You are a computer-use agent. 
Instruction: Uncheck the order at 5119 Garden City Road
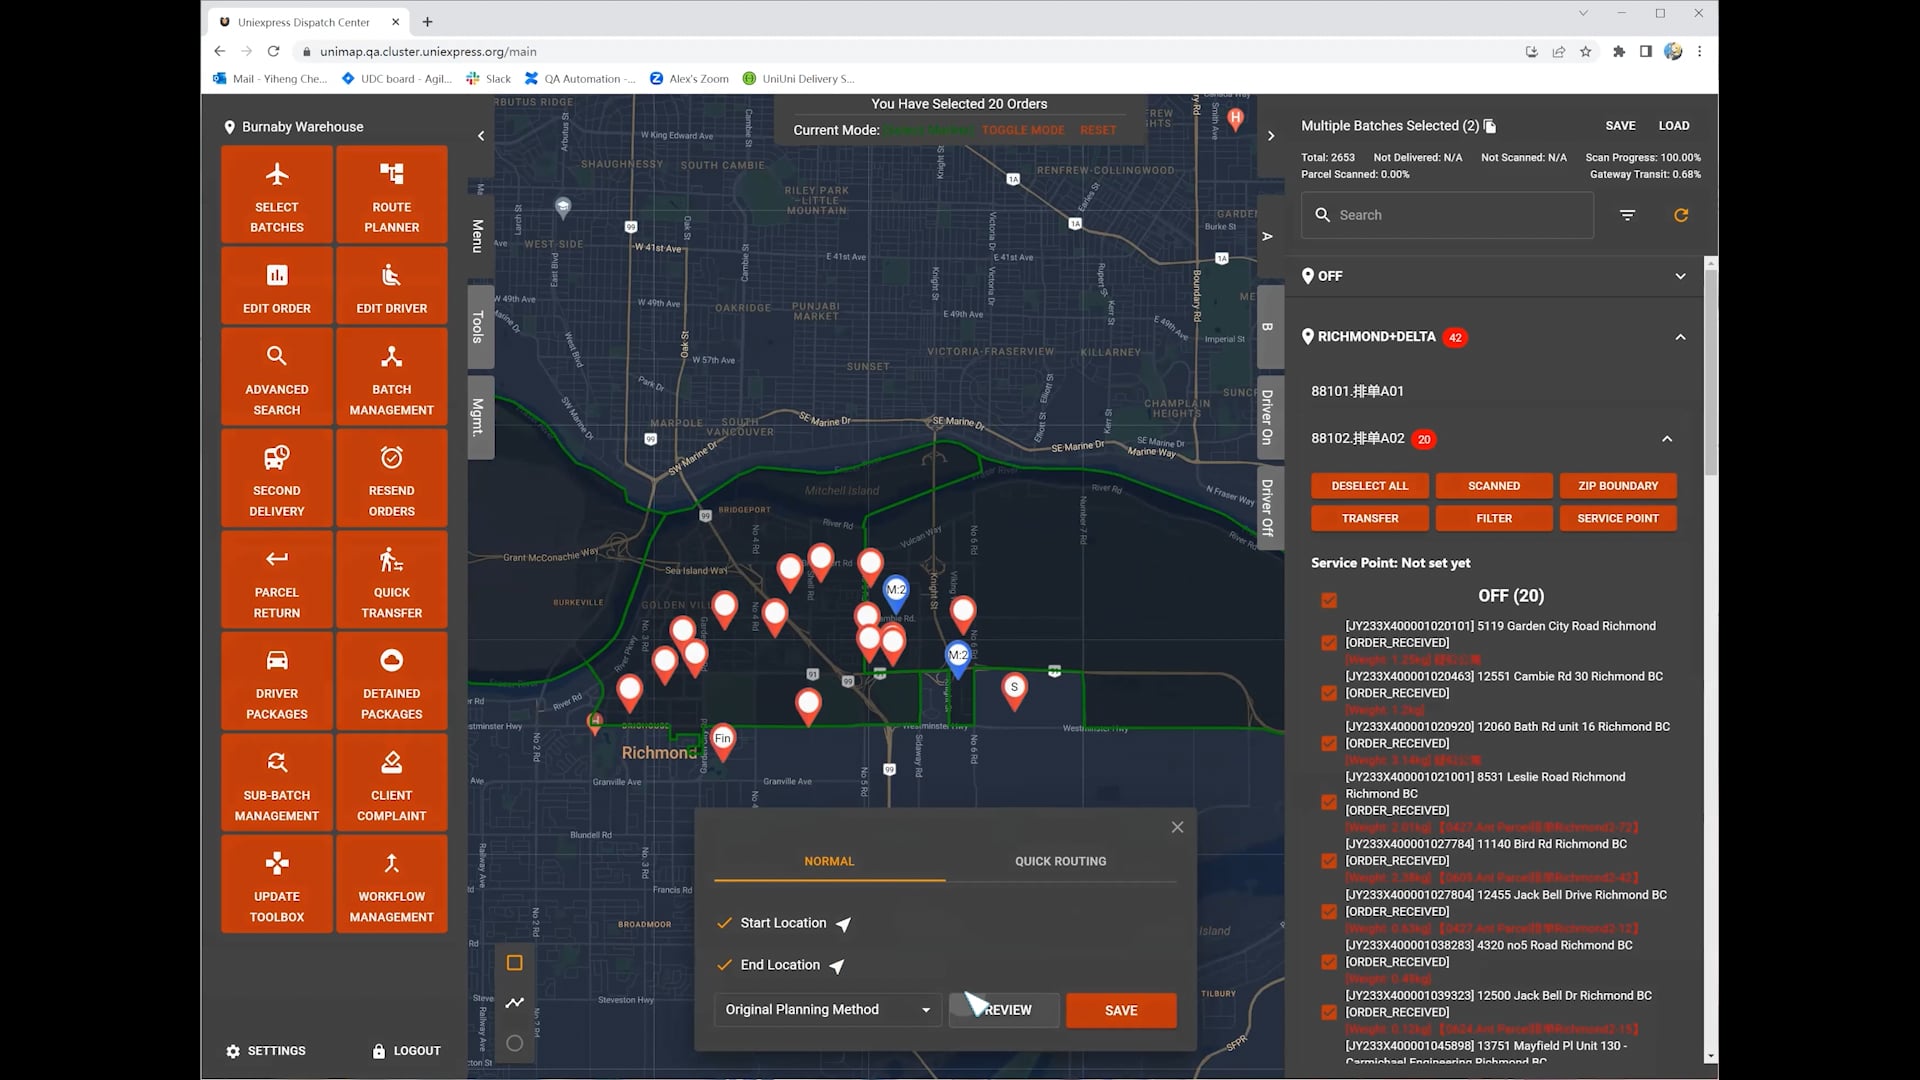1329,642
